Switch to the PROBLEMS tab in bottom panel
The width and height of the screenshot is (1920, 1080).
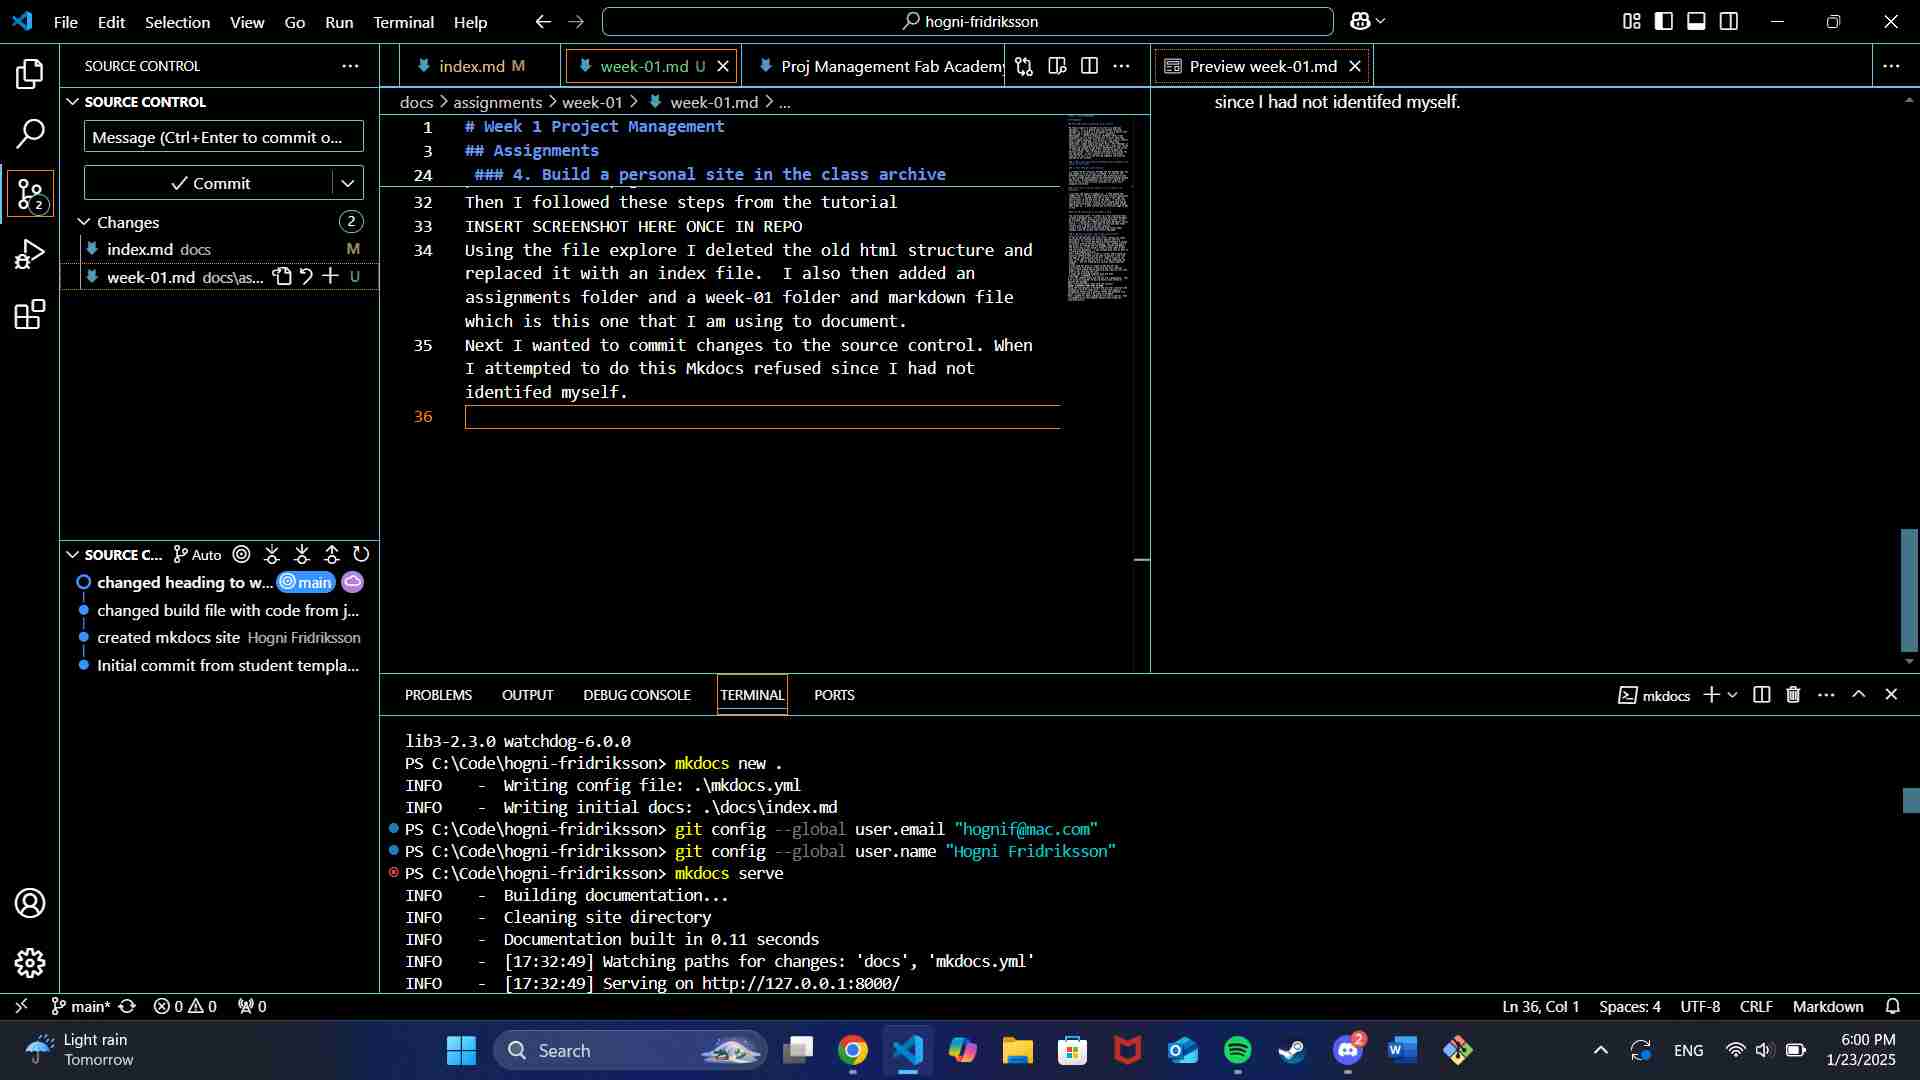(439, 695)
